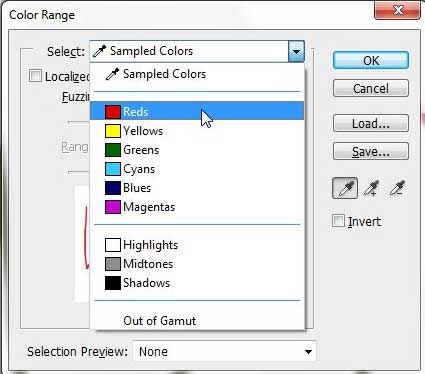Choose the Add to Sample eyedropper
Image resolution: width=425 pixels, height=374 pixels.
(371, 188)
